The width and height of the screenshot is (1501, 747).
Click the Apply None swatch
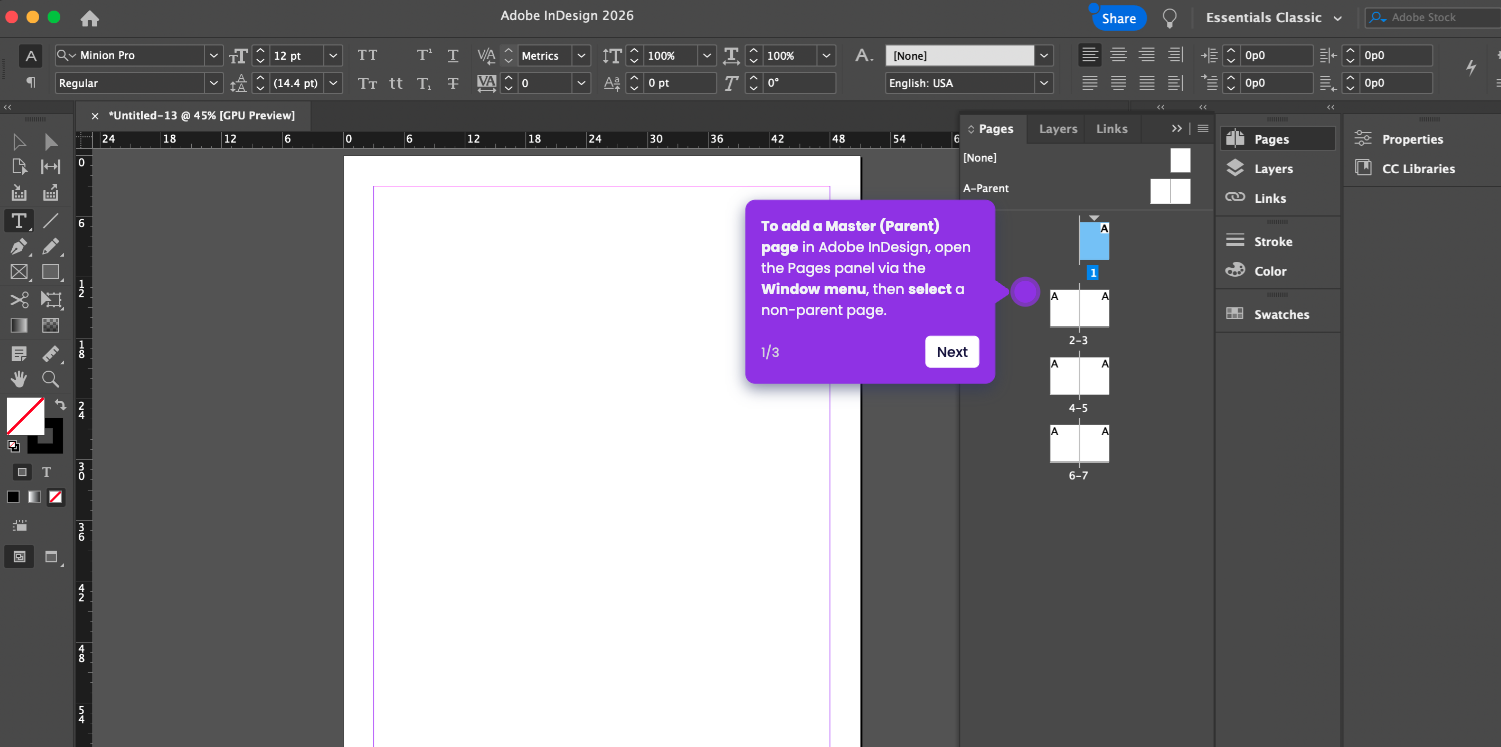pos(56,497)
